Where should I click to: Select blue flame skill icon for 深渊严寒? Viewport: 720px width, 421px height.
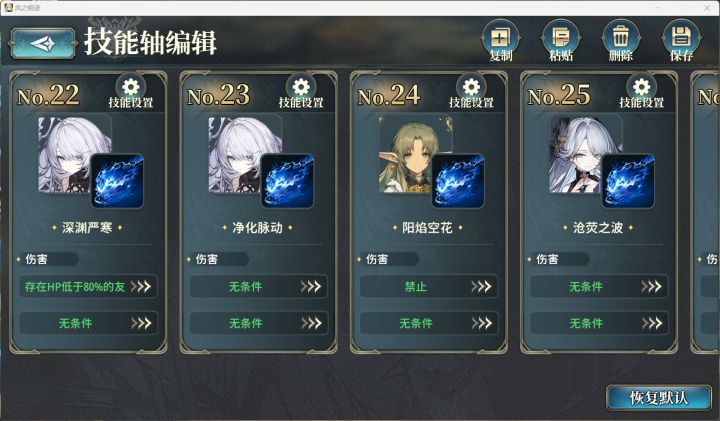coord(117,181)
